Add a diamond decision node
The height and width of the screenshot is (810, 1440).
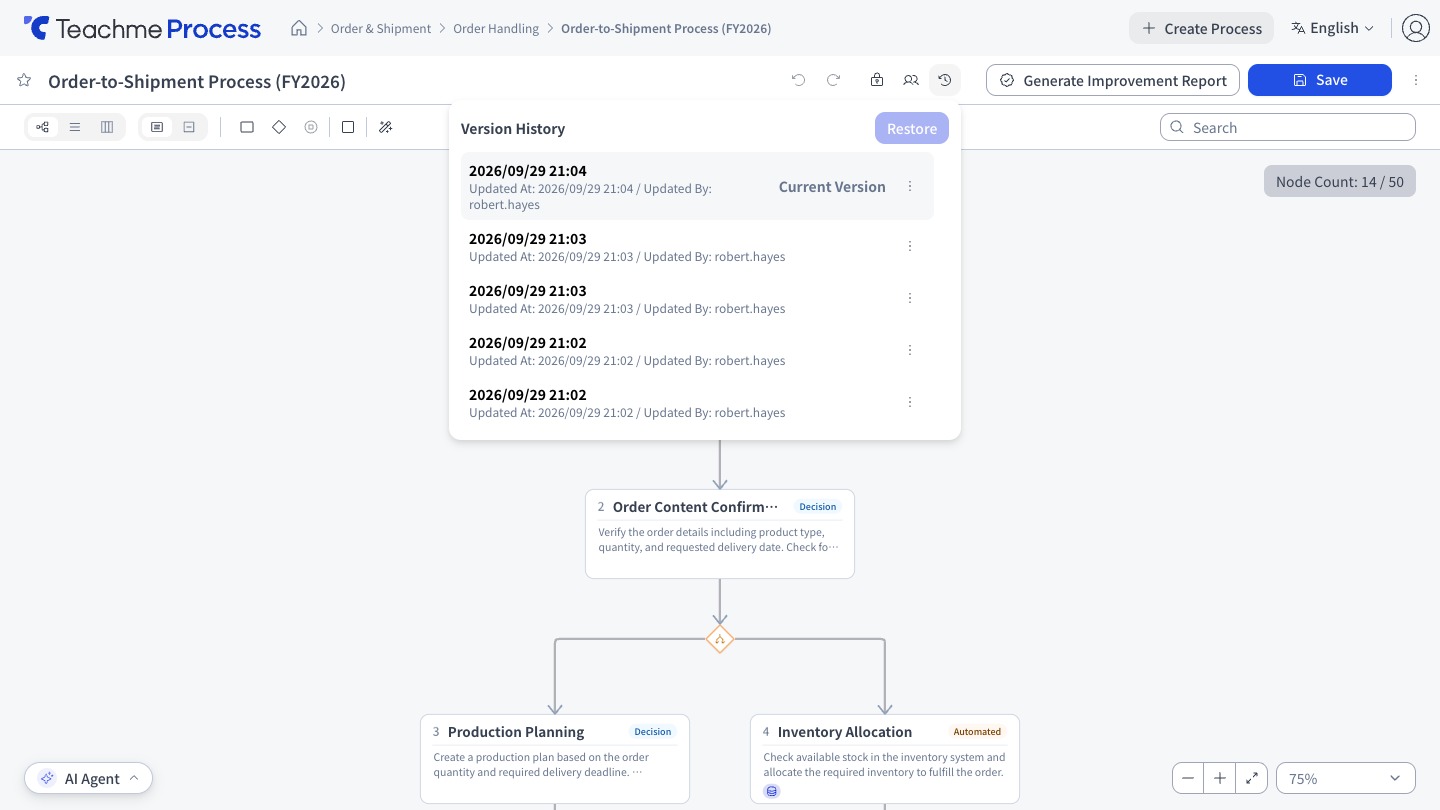point(279,127)
